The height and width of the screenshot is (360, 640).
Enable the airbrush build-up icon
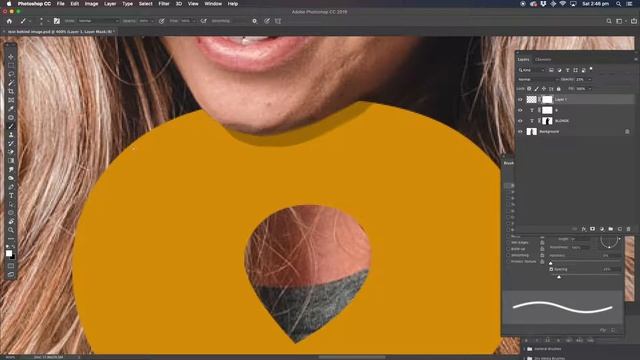pyautogui.click(x=204, y=21)
